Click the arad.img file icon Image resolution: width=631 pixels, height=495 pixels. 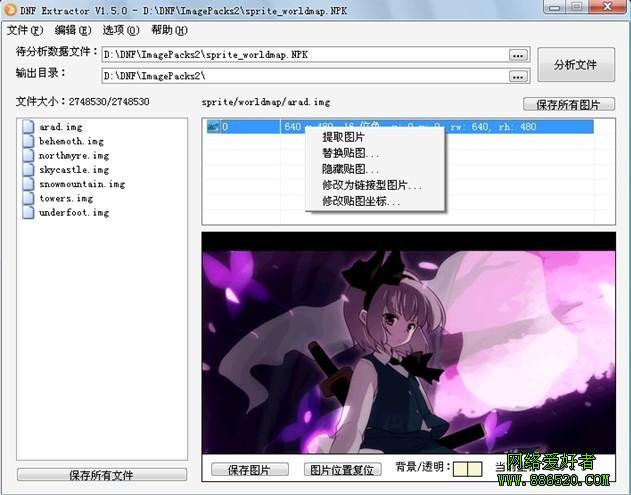pyautogui.click(x=28, y=127)
